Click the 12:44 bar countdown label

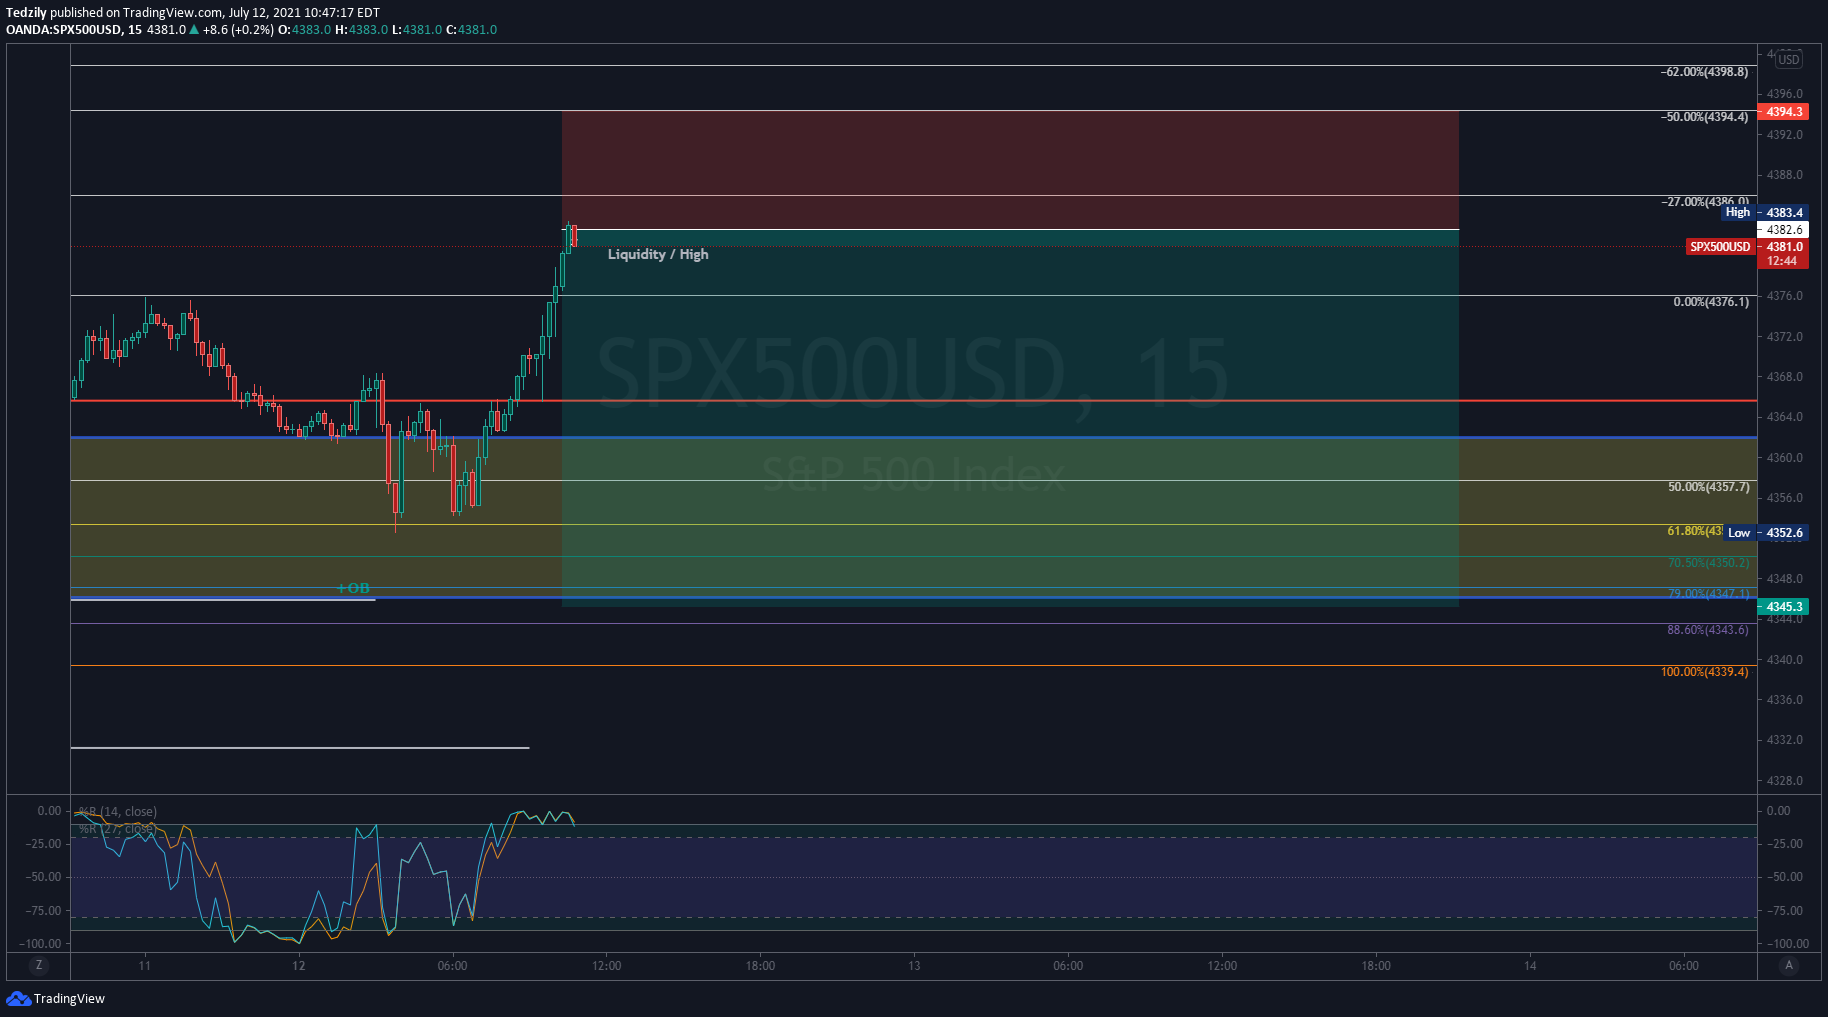coord(1782,261)
